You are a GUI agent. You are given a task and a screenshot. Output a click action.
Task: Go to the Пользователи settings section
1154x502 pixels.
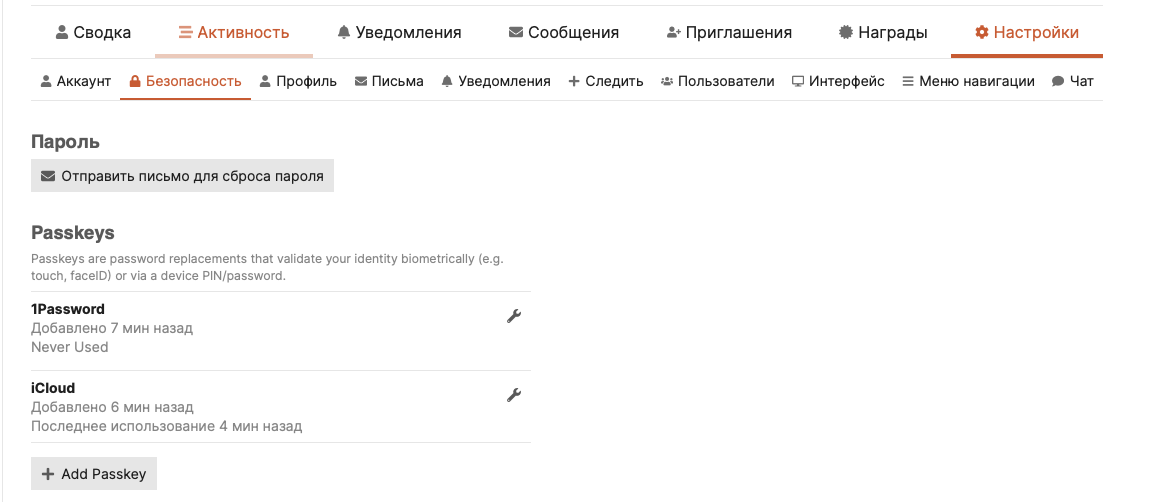(717, 81)
